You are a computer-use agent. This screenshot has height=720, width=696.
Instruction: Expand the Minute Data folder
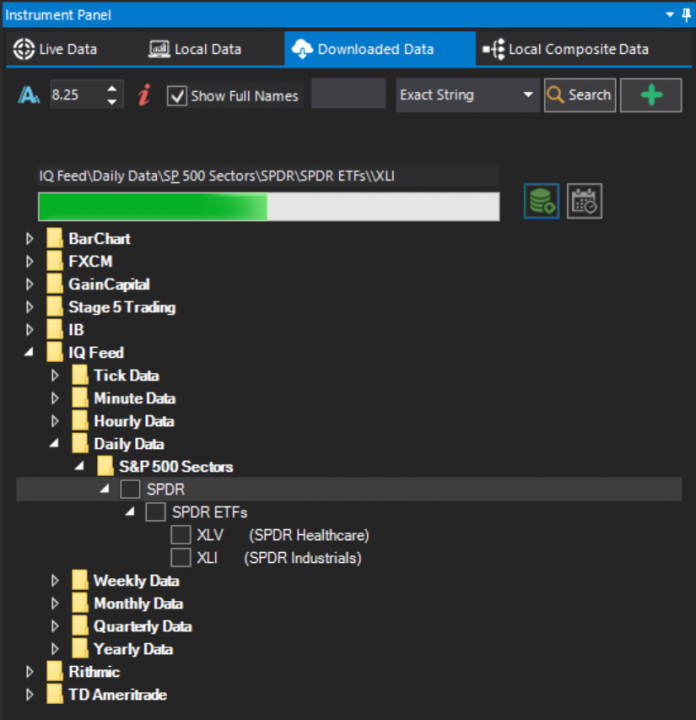(55, 398)
